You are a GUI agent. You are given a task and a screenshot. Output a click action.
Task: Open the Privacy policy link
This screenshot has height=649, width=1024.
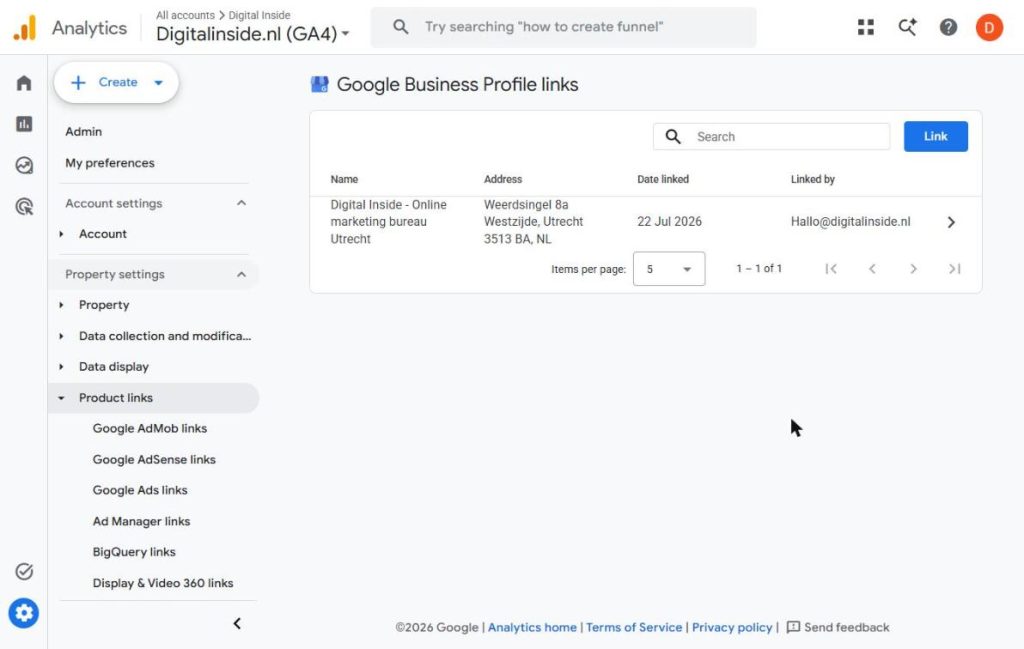click(732, 627)
